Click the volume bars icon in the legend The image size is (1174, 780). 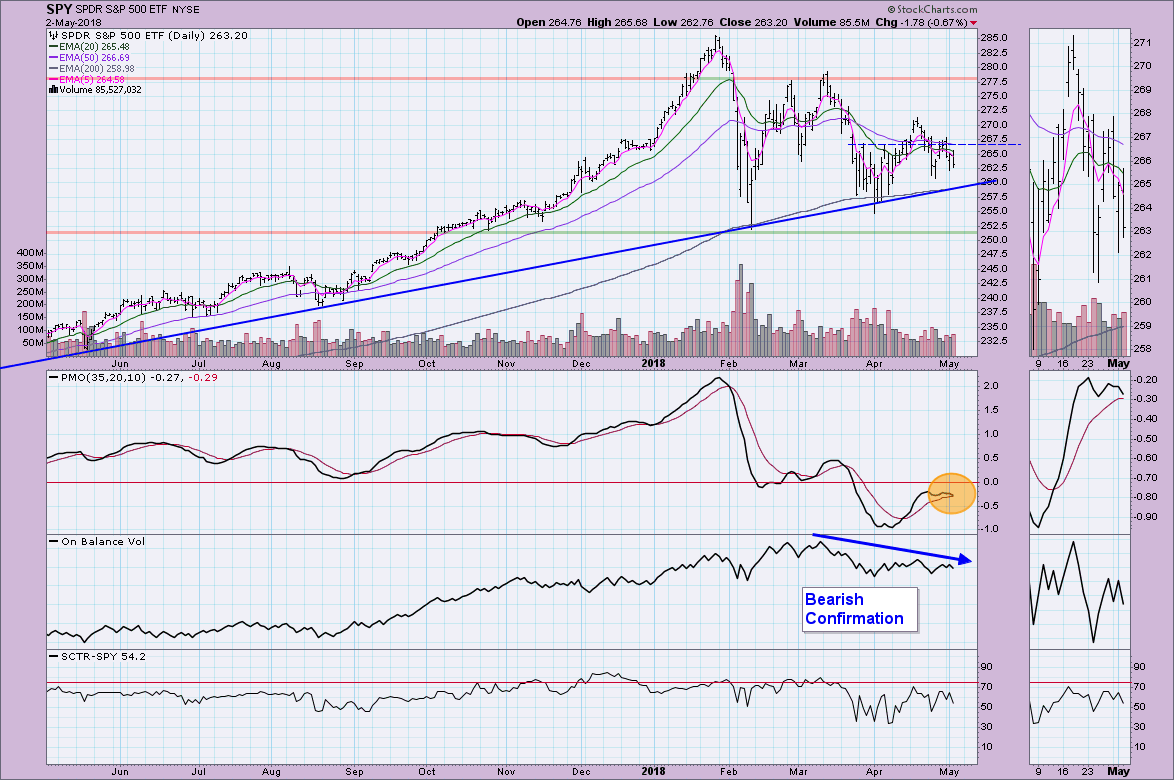53,90
